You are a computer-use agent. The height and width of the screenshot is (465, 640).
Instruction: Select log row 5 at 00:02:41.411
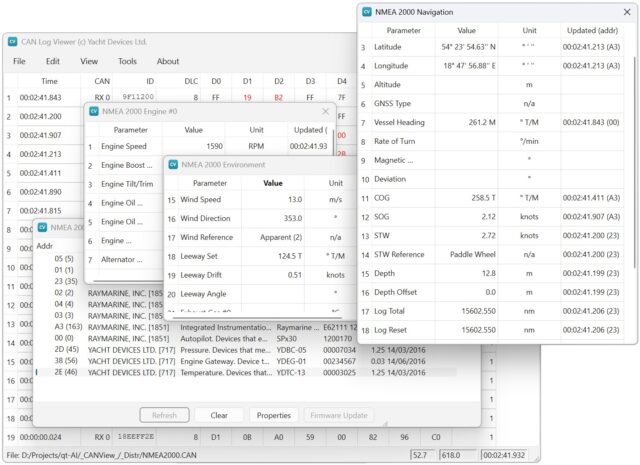coord(45,173)
